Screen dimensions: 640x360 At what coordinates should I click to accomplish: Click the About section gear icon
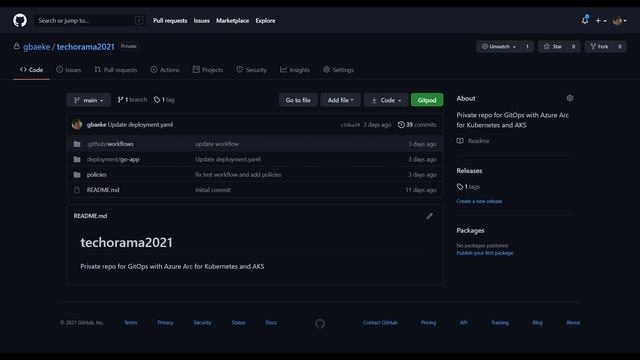[x=570, y=98]
